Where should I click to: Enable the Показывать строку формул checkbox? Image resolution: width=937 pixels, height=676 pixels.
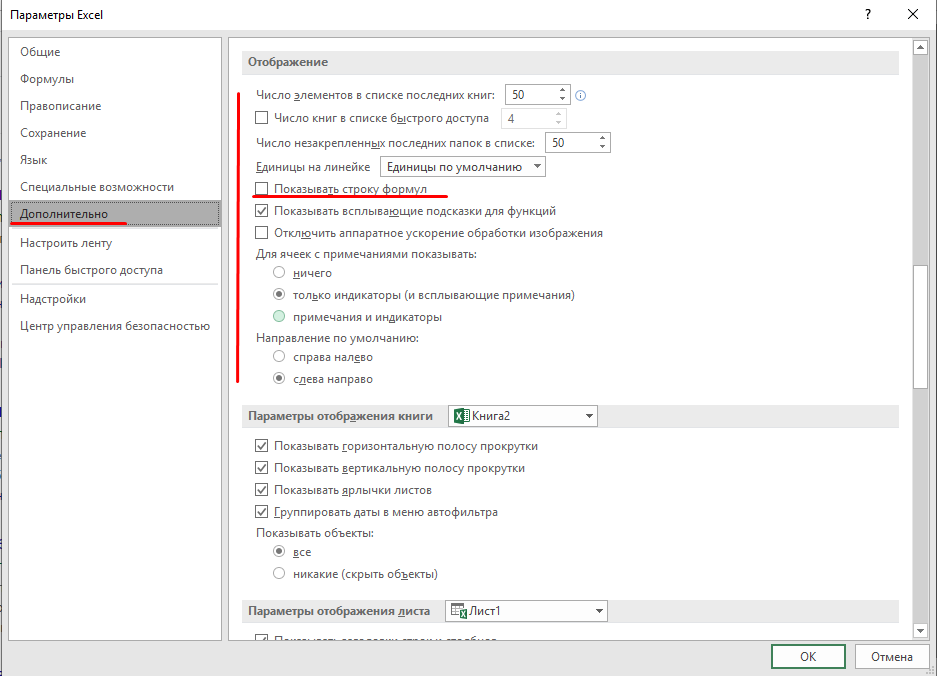(x=261, y=189)
